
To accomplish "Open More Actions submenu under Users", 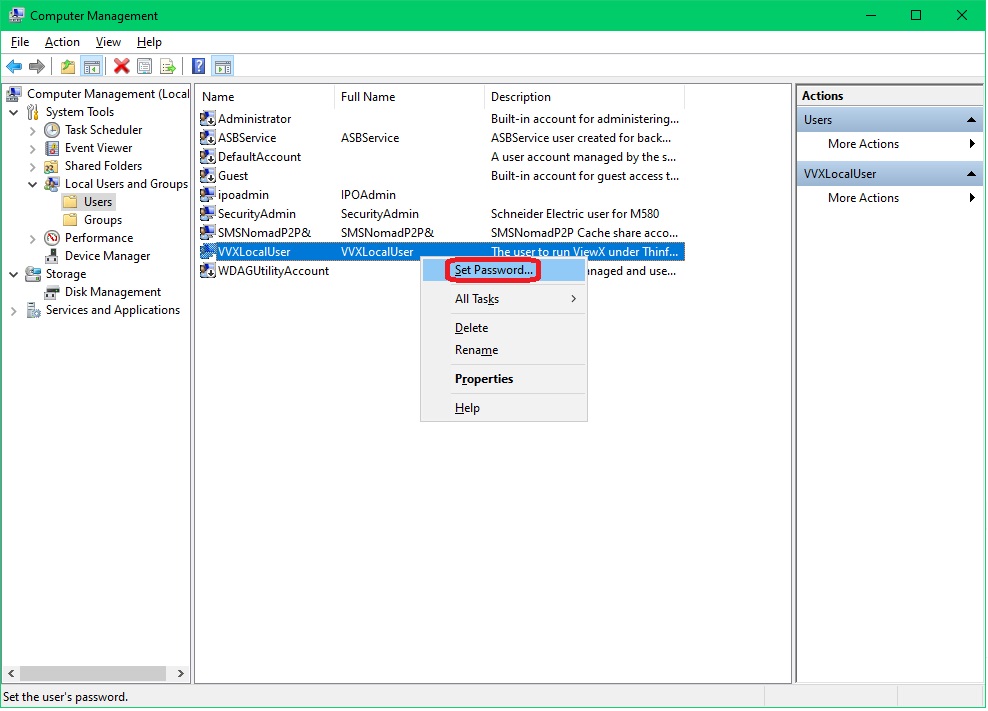I will click(x=889, y=144).
